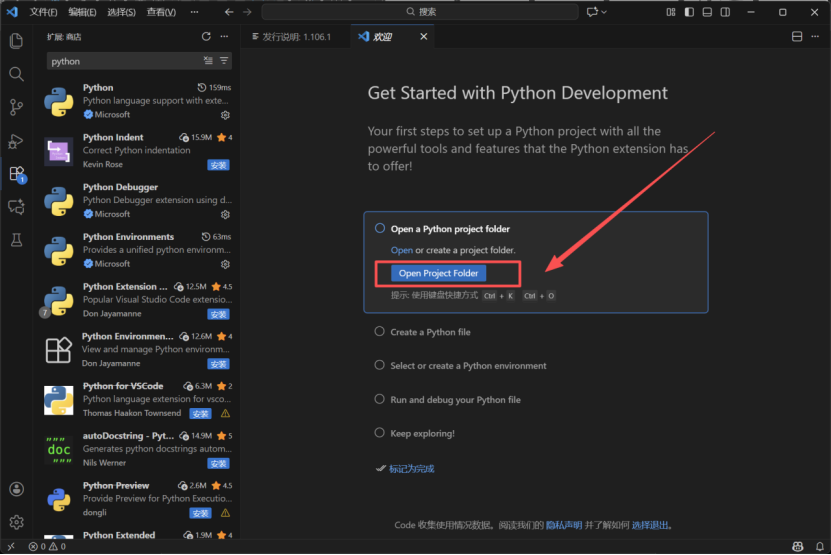Image resolution: width=831 pixels, height=555 pixels.
Task: Mark Open a Python project folder step done
Action: (380, 228)
